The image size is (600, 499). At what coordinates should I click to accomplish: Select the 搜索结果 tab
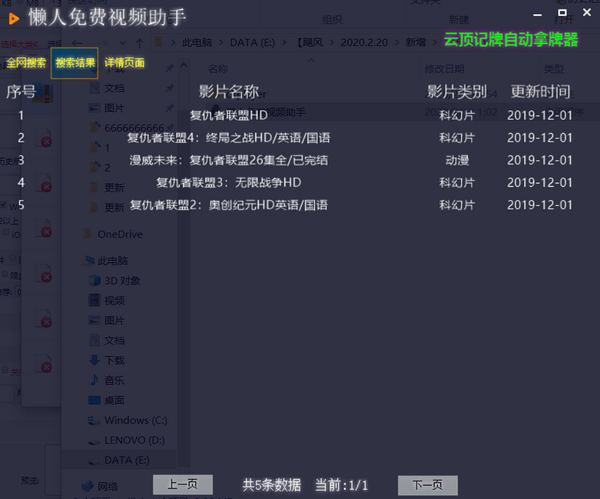pyautogui.click(x=76, y=63)
